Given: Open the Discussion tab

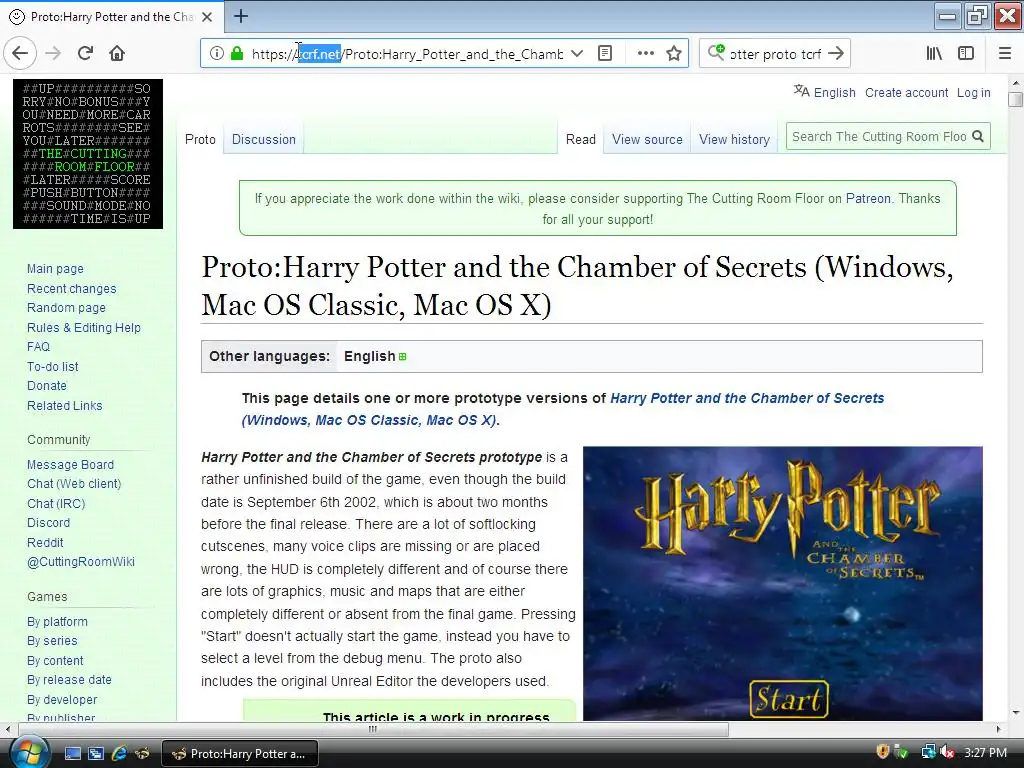Looking at the screenshot, I should 264,139.
